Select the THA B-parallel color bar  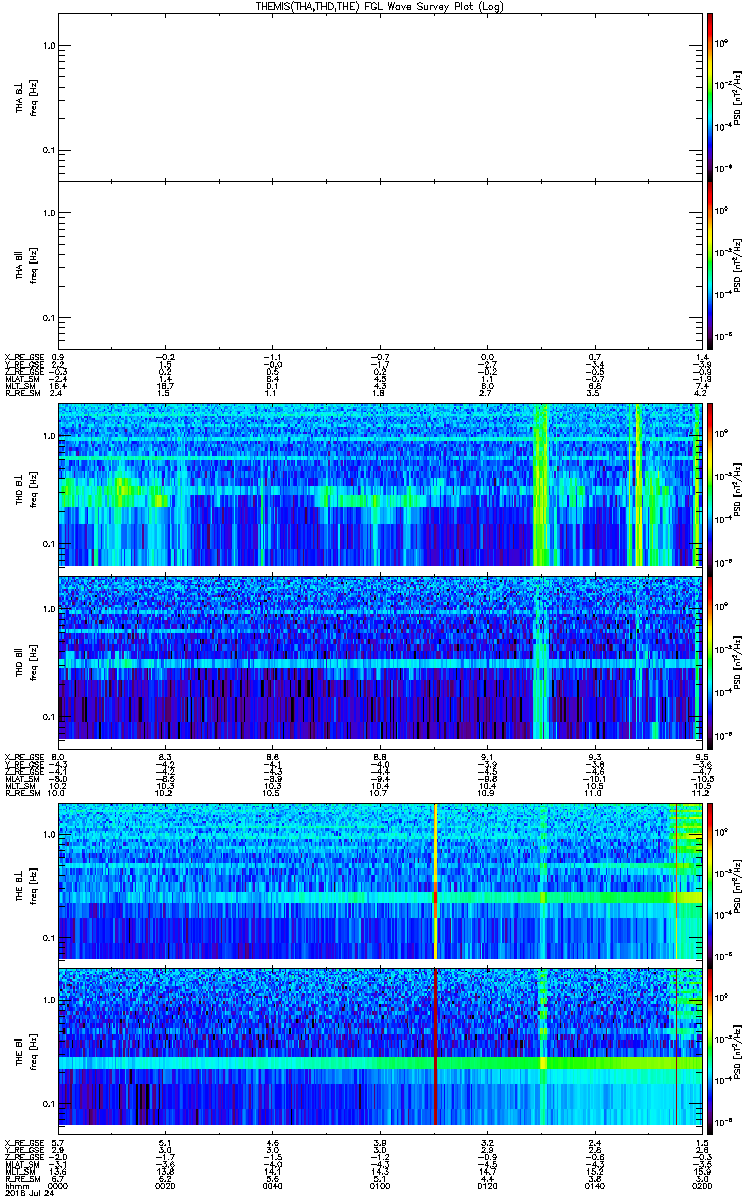[710, 264]
